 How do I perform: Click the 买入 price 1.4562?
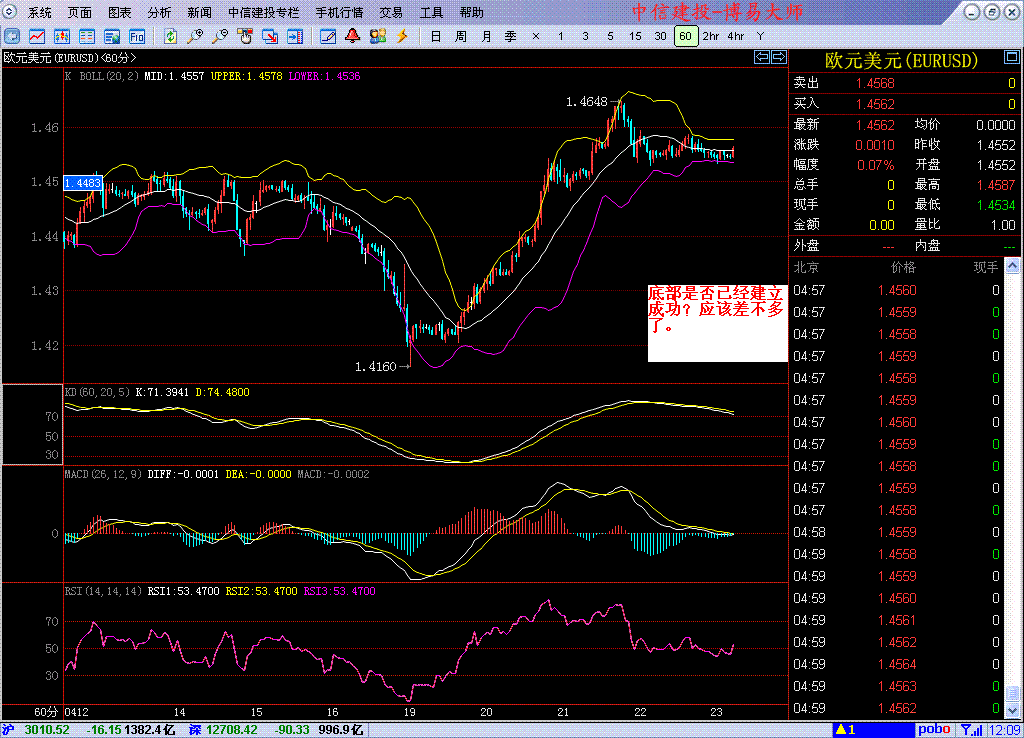pos(875,104)
